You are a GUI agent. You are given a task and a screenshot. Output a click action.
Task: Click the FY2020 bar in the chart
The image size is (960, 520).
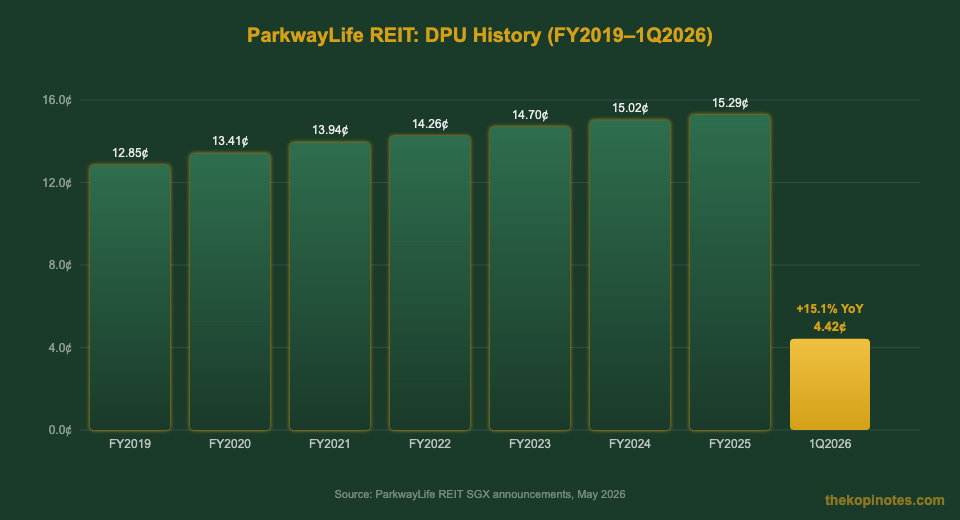point(230,292)
